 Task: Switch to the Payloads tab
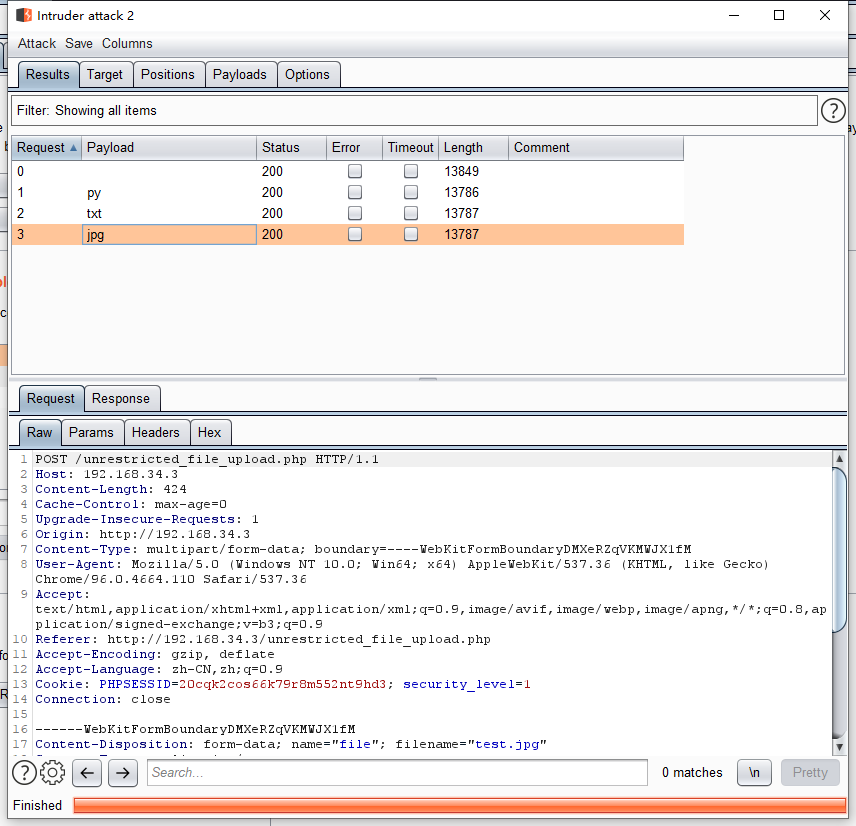(241, 74)
